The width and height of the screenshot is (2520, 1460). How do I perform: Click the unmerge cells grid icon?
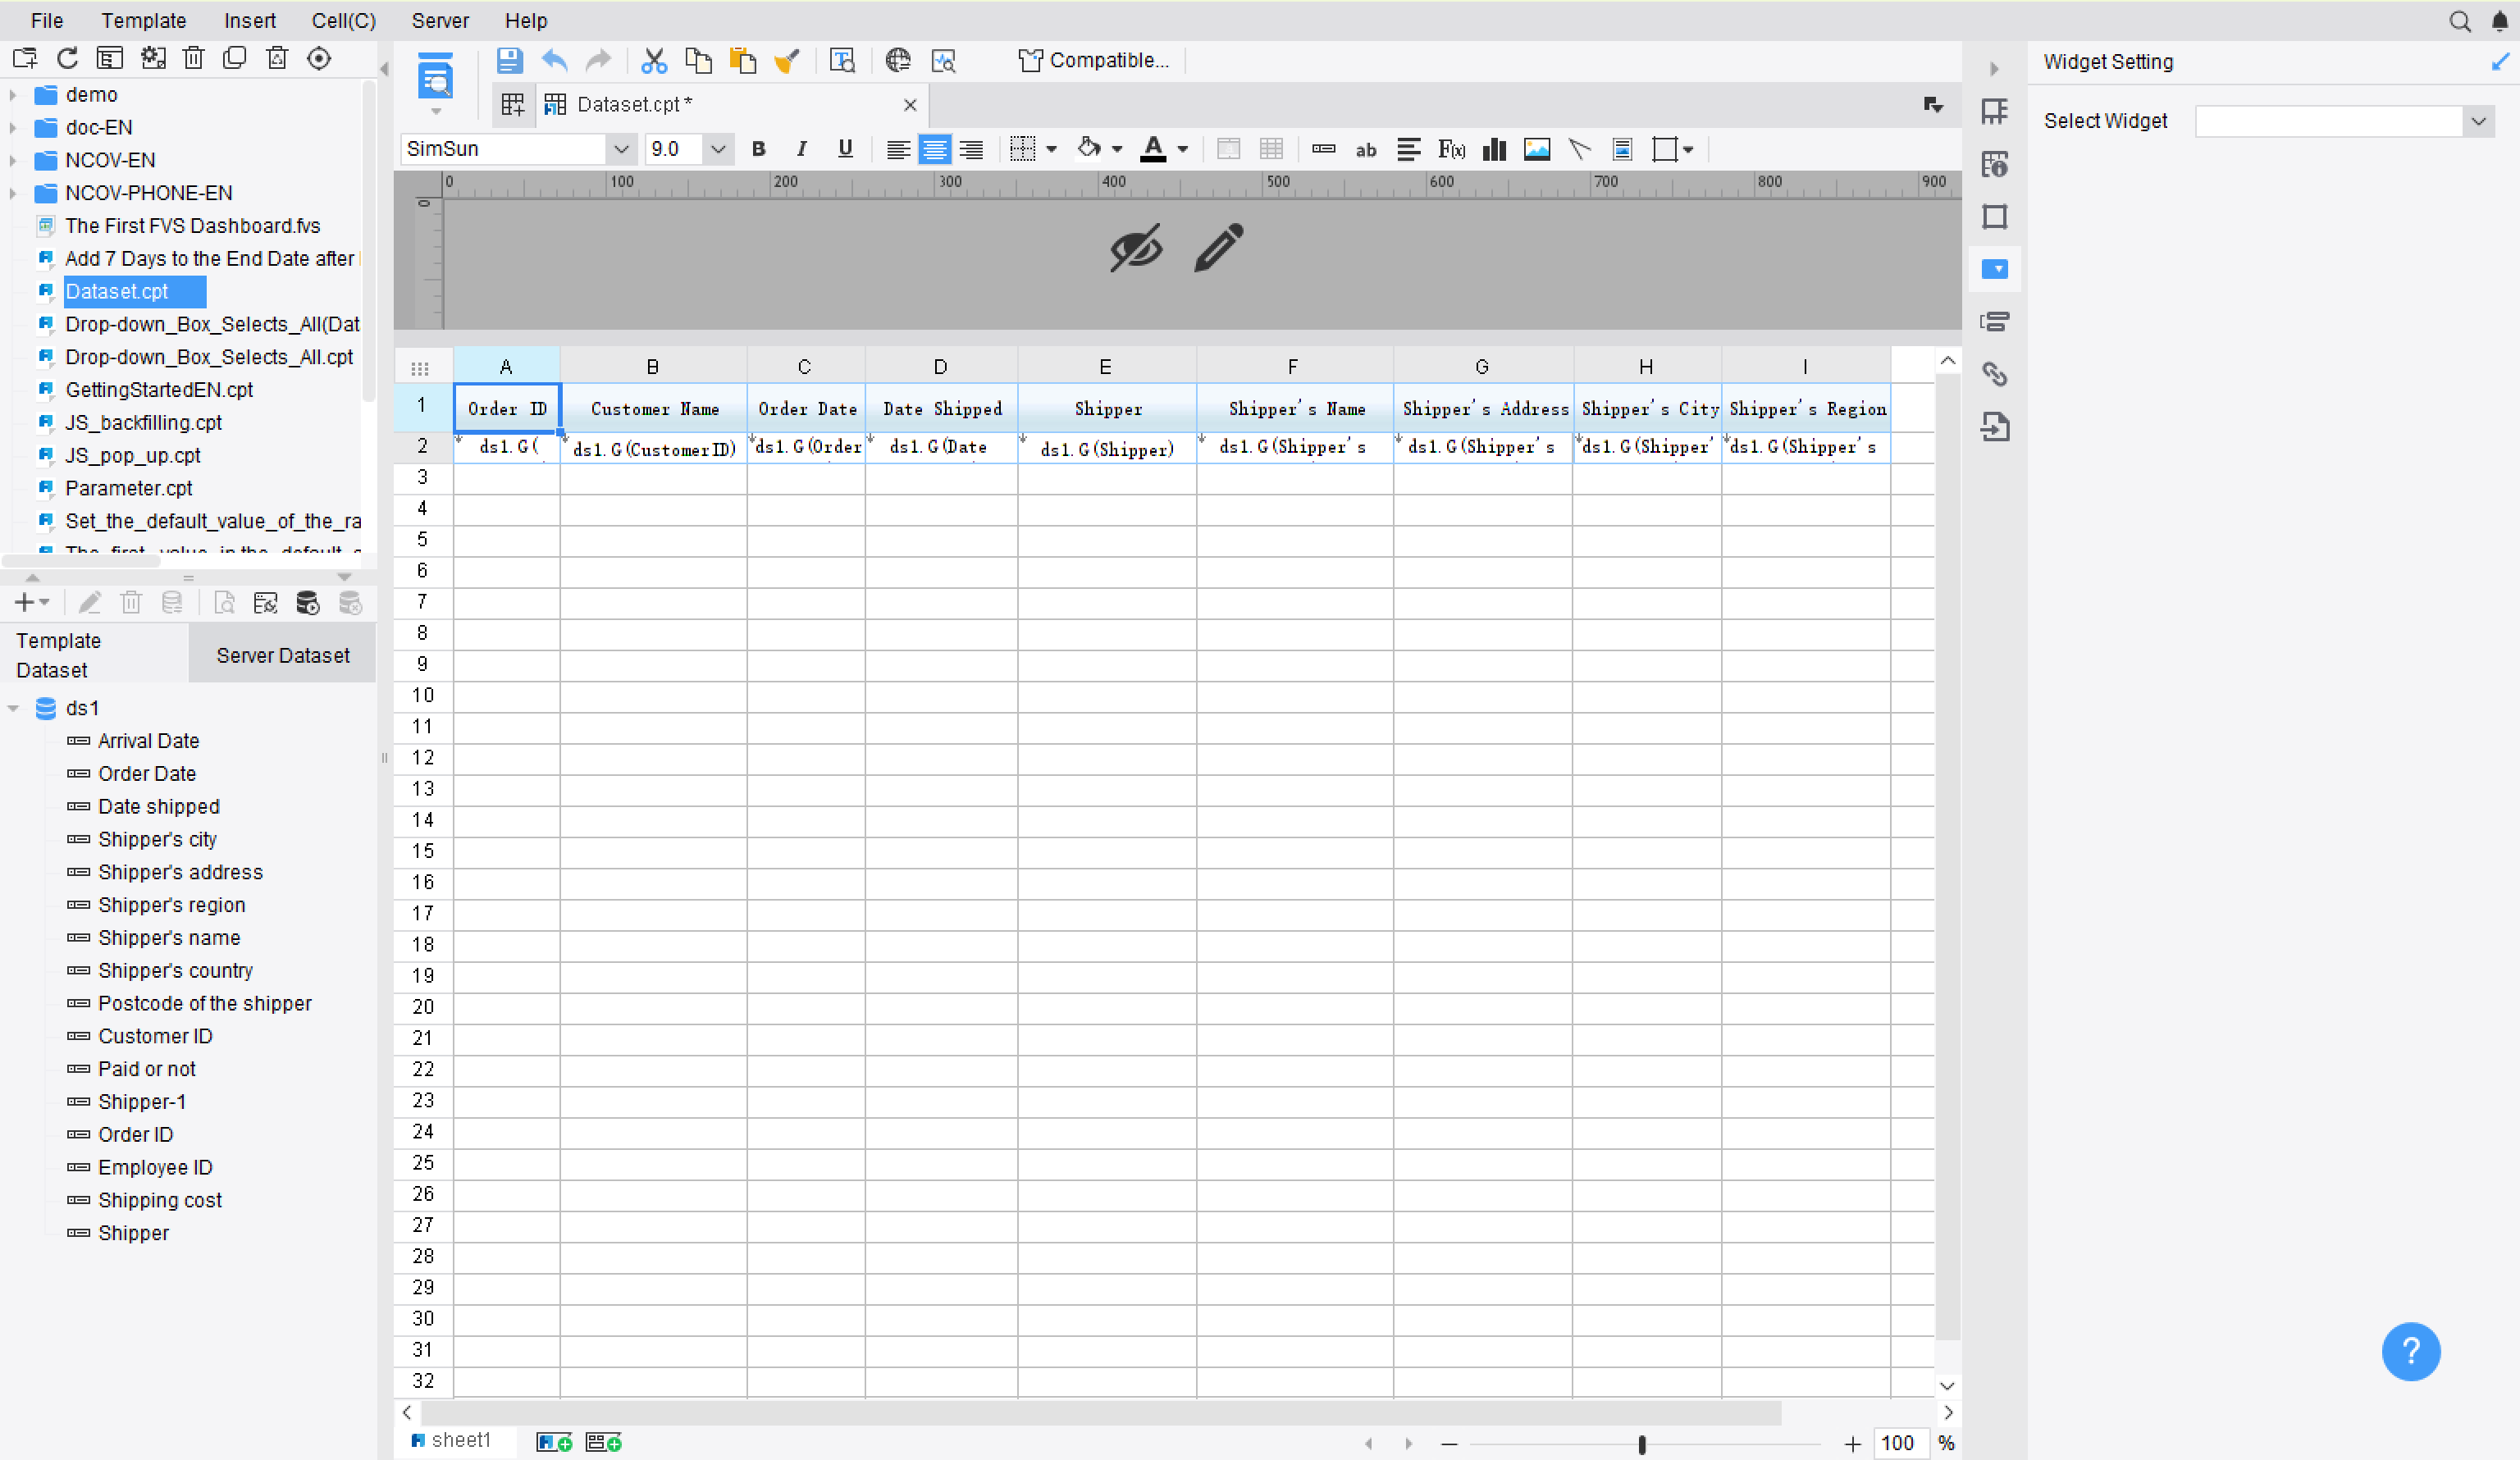coord(1271,149)
